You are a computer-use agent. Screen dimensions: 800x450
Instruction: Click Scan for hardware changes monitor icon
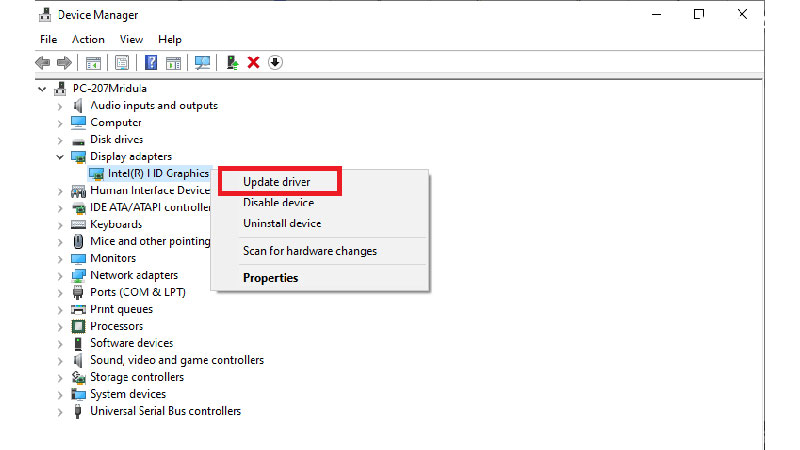pos(203,63)
